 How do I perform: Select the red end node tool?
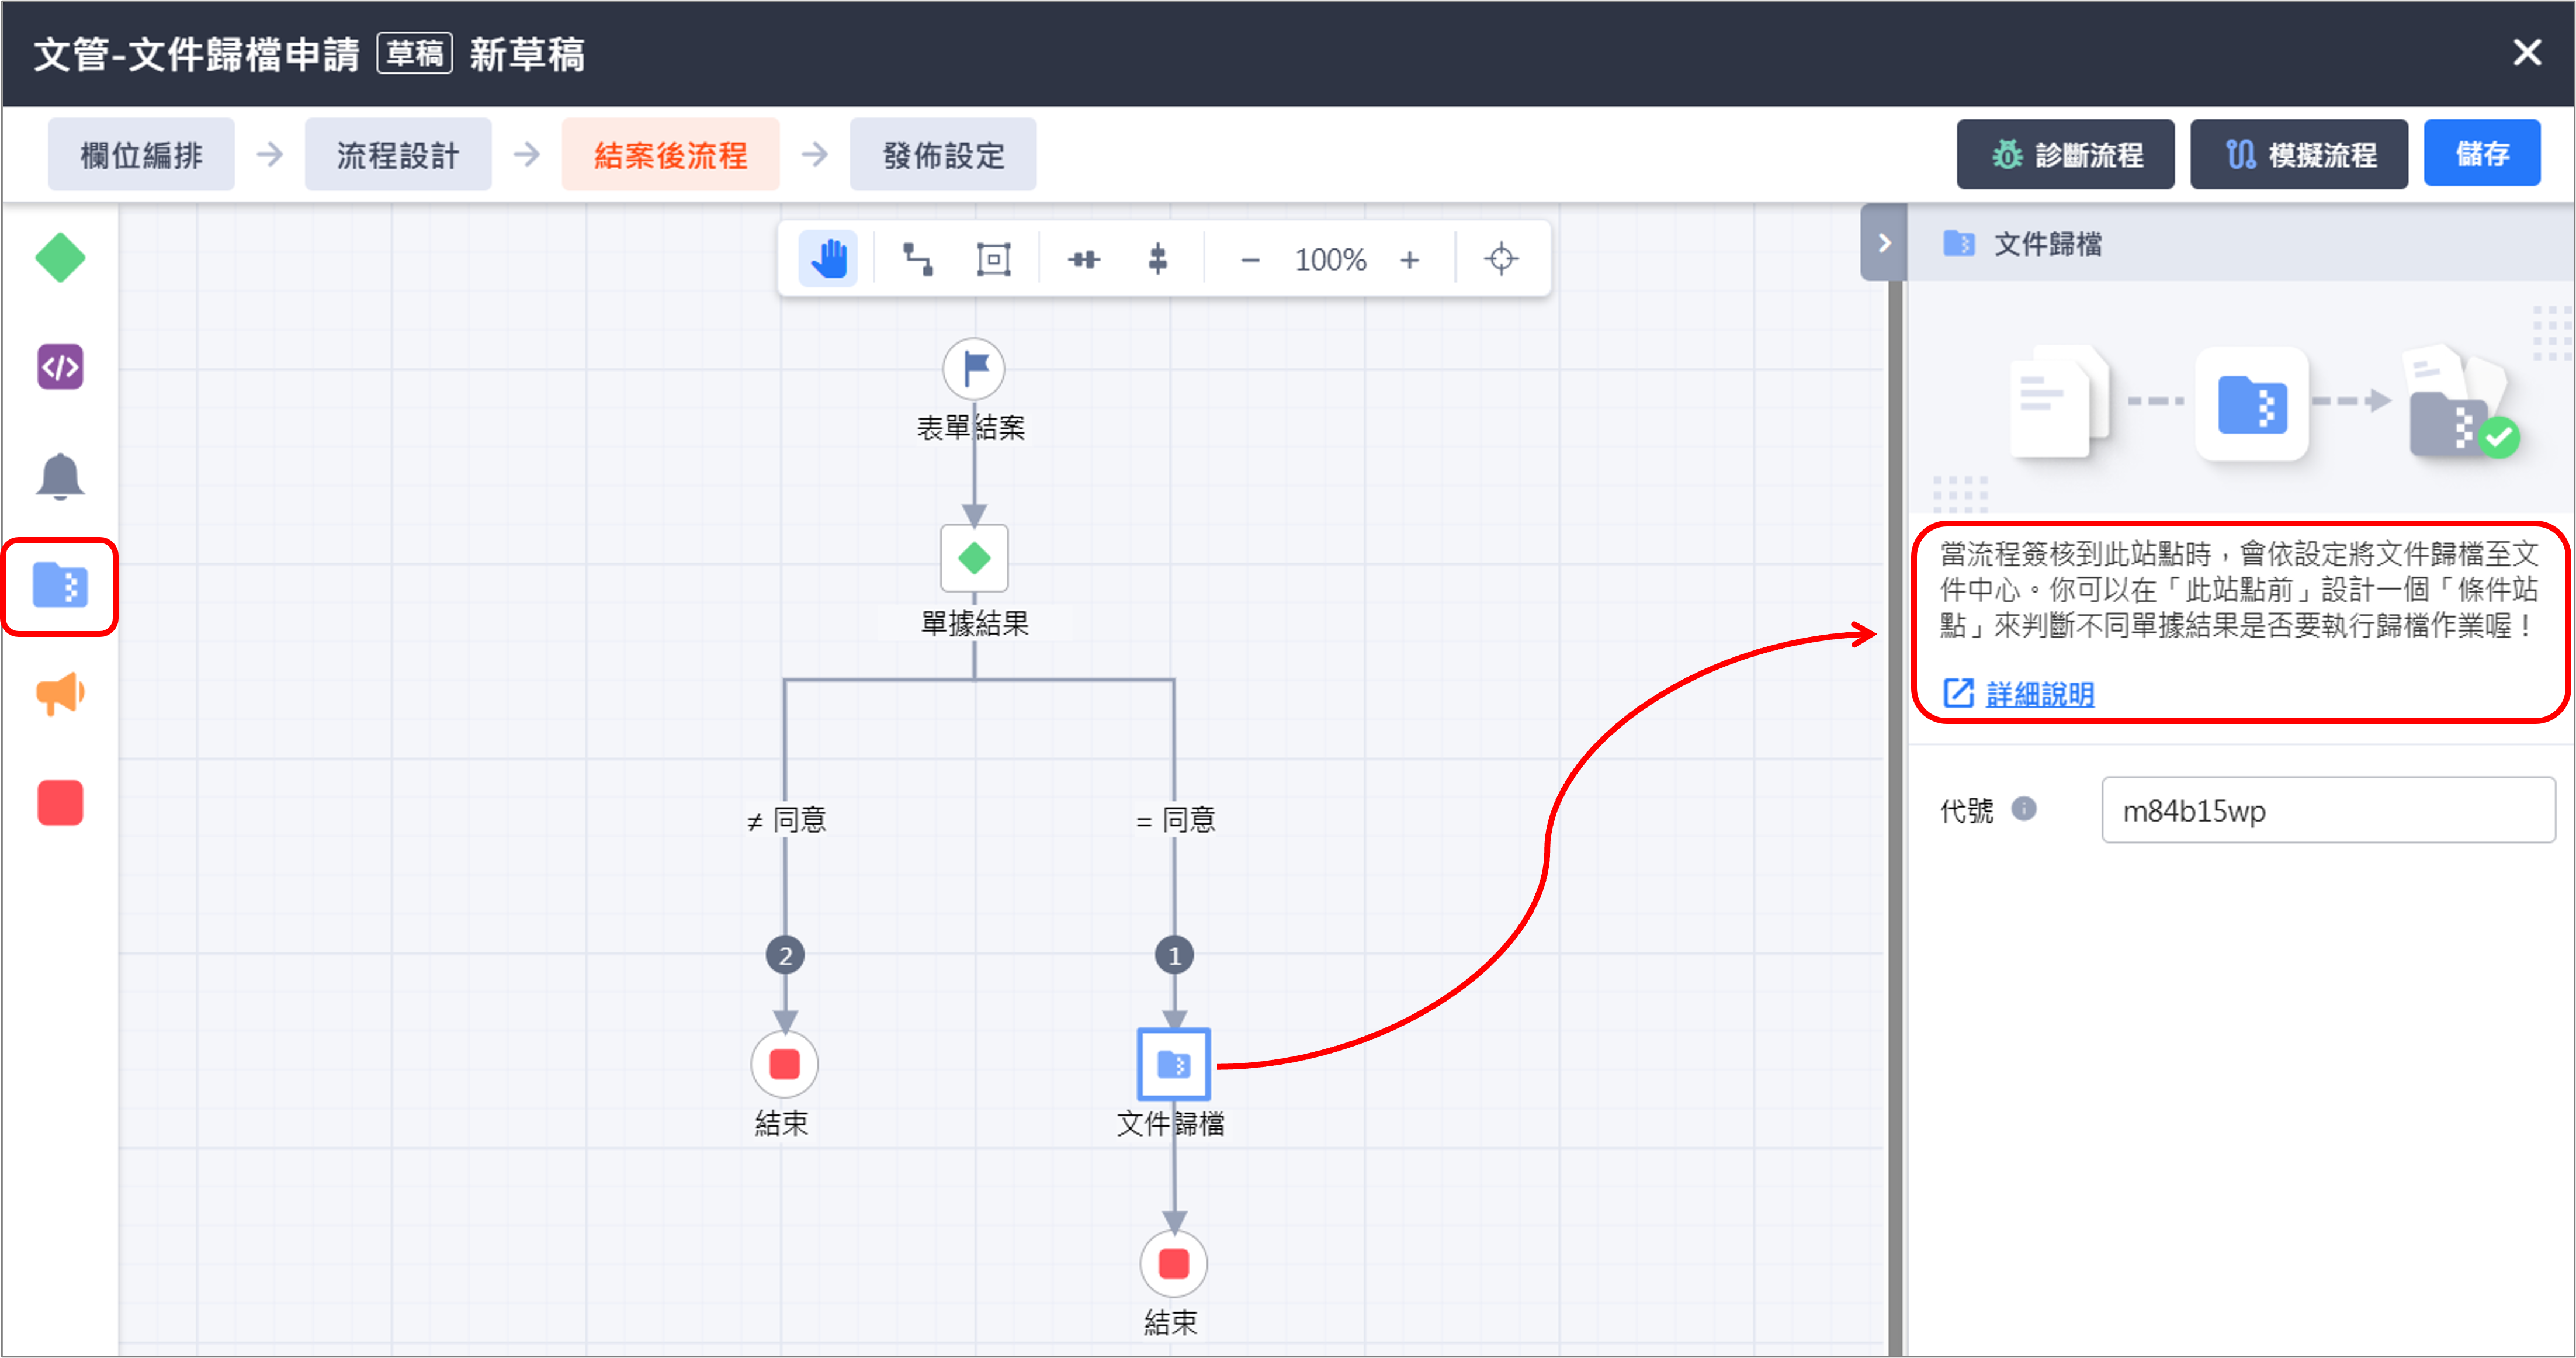point(60,803)
